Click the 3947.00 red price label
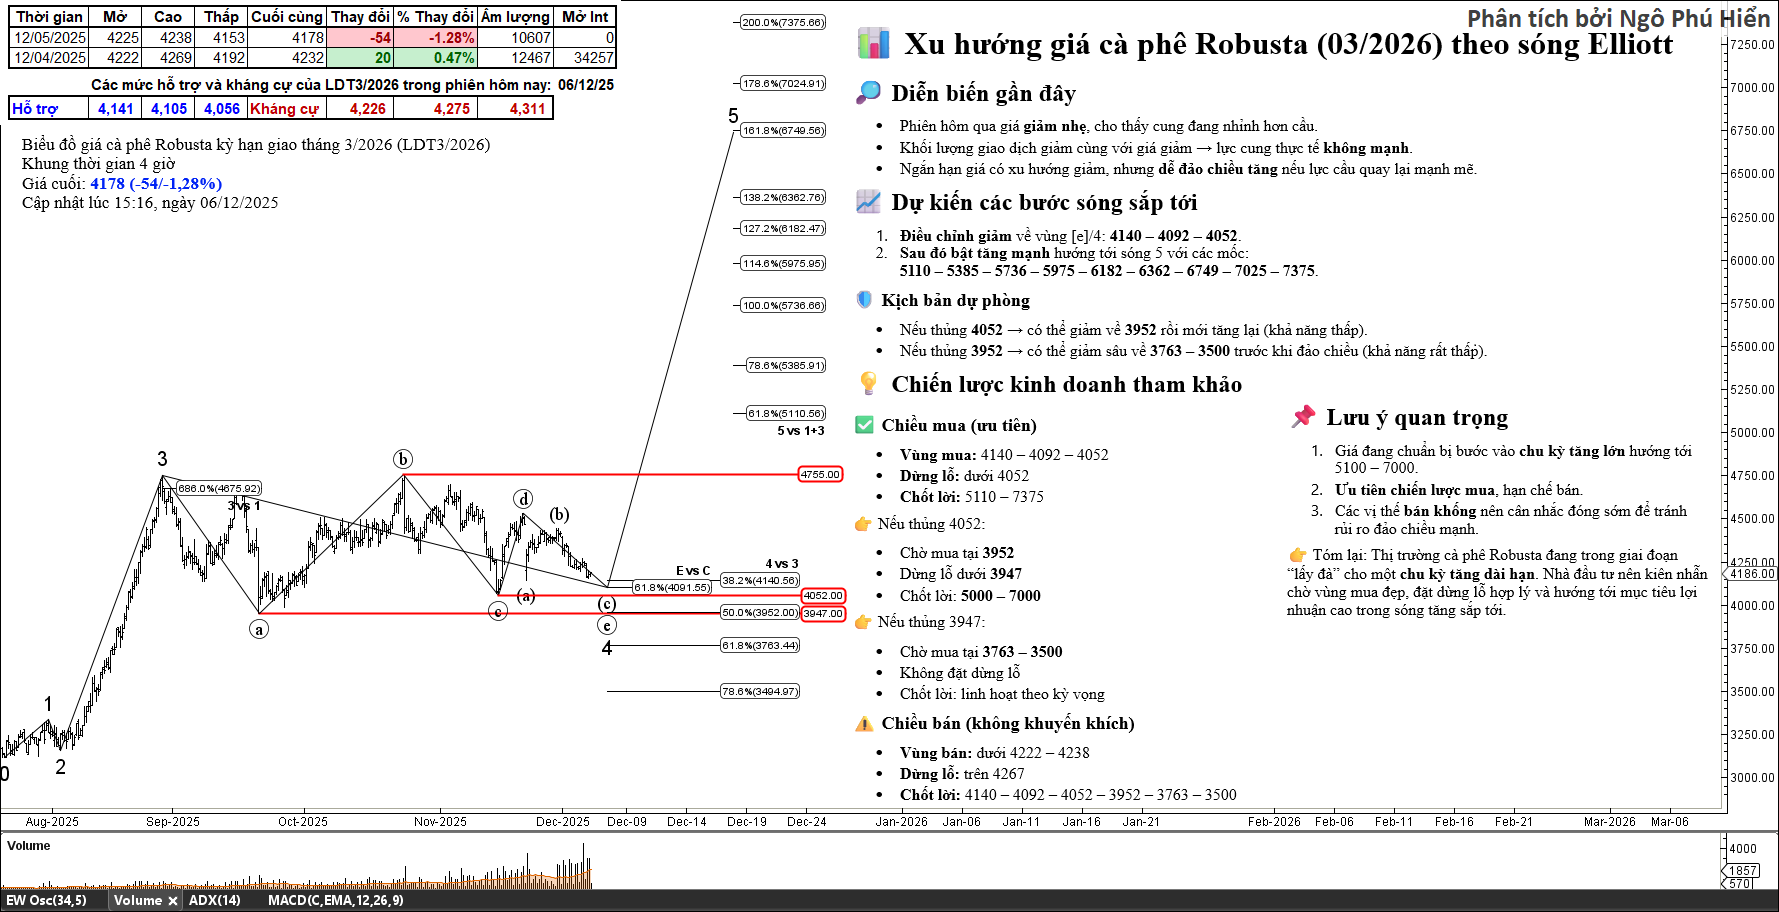This screenshot has height=912, width=1779. 823,614
